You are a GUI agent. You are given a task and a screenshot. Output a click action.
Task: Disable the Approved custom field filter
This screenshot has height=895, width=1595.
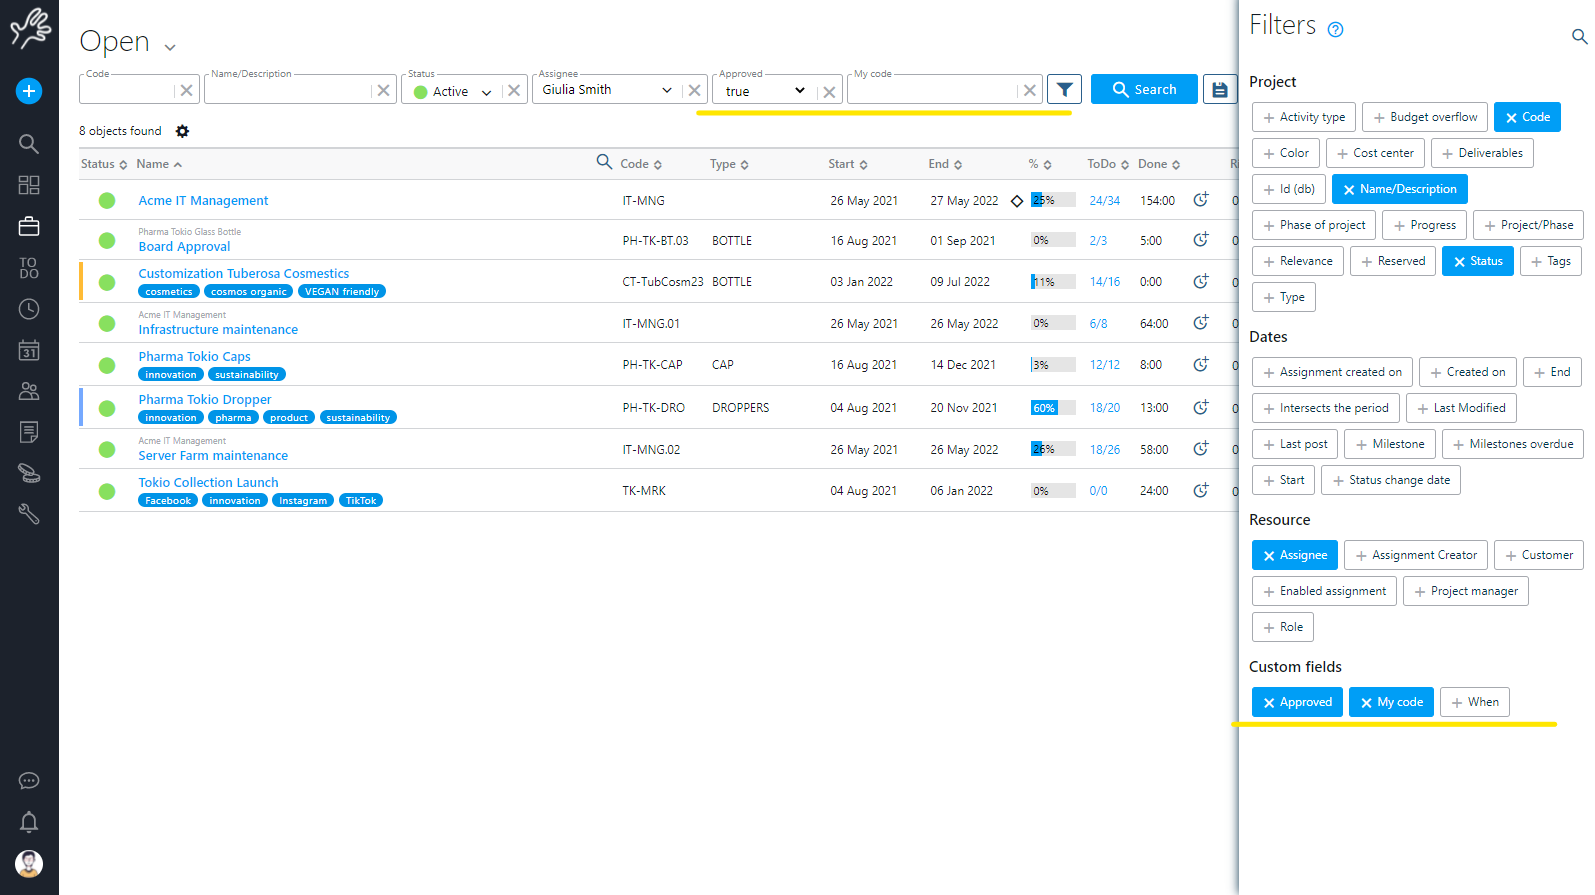point(1296,702)
